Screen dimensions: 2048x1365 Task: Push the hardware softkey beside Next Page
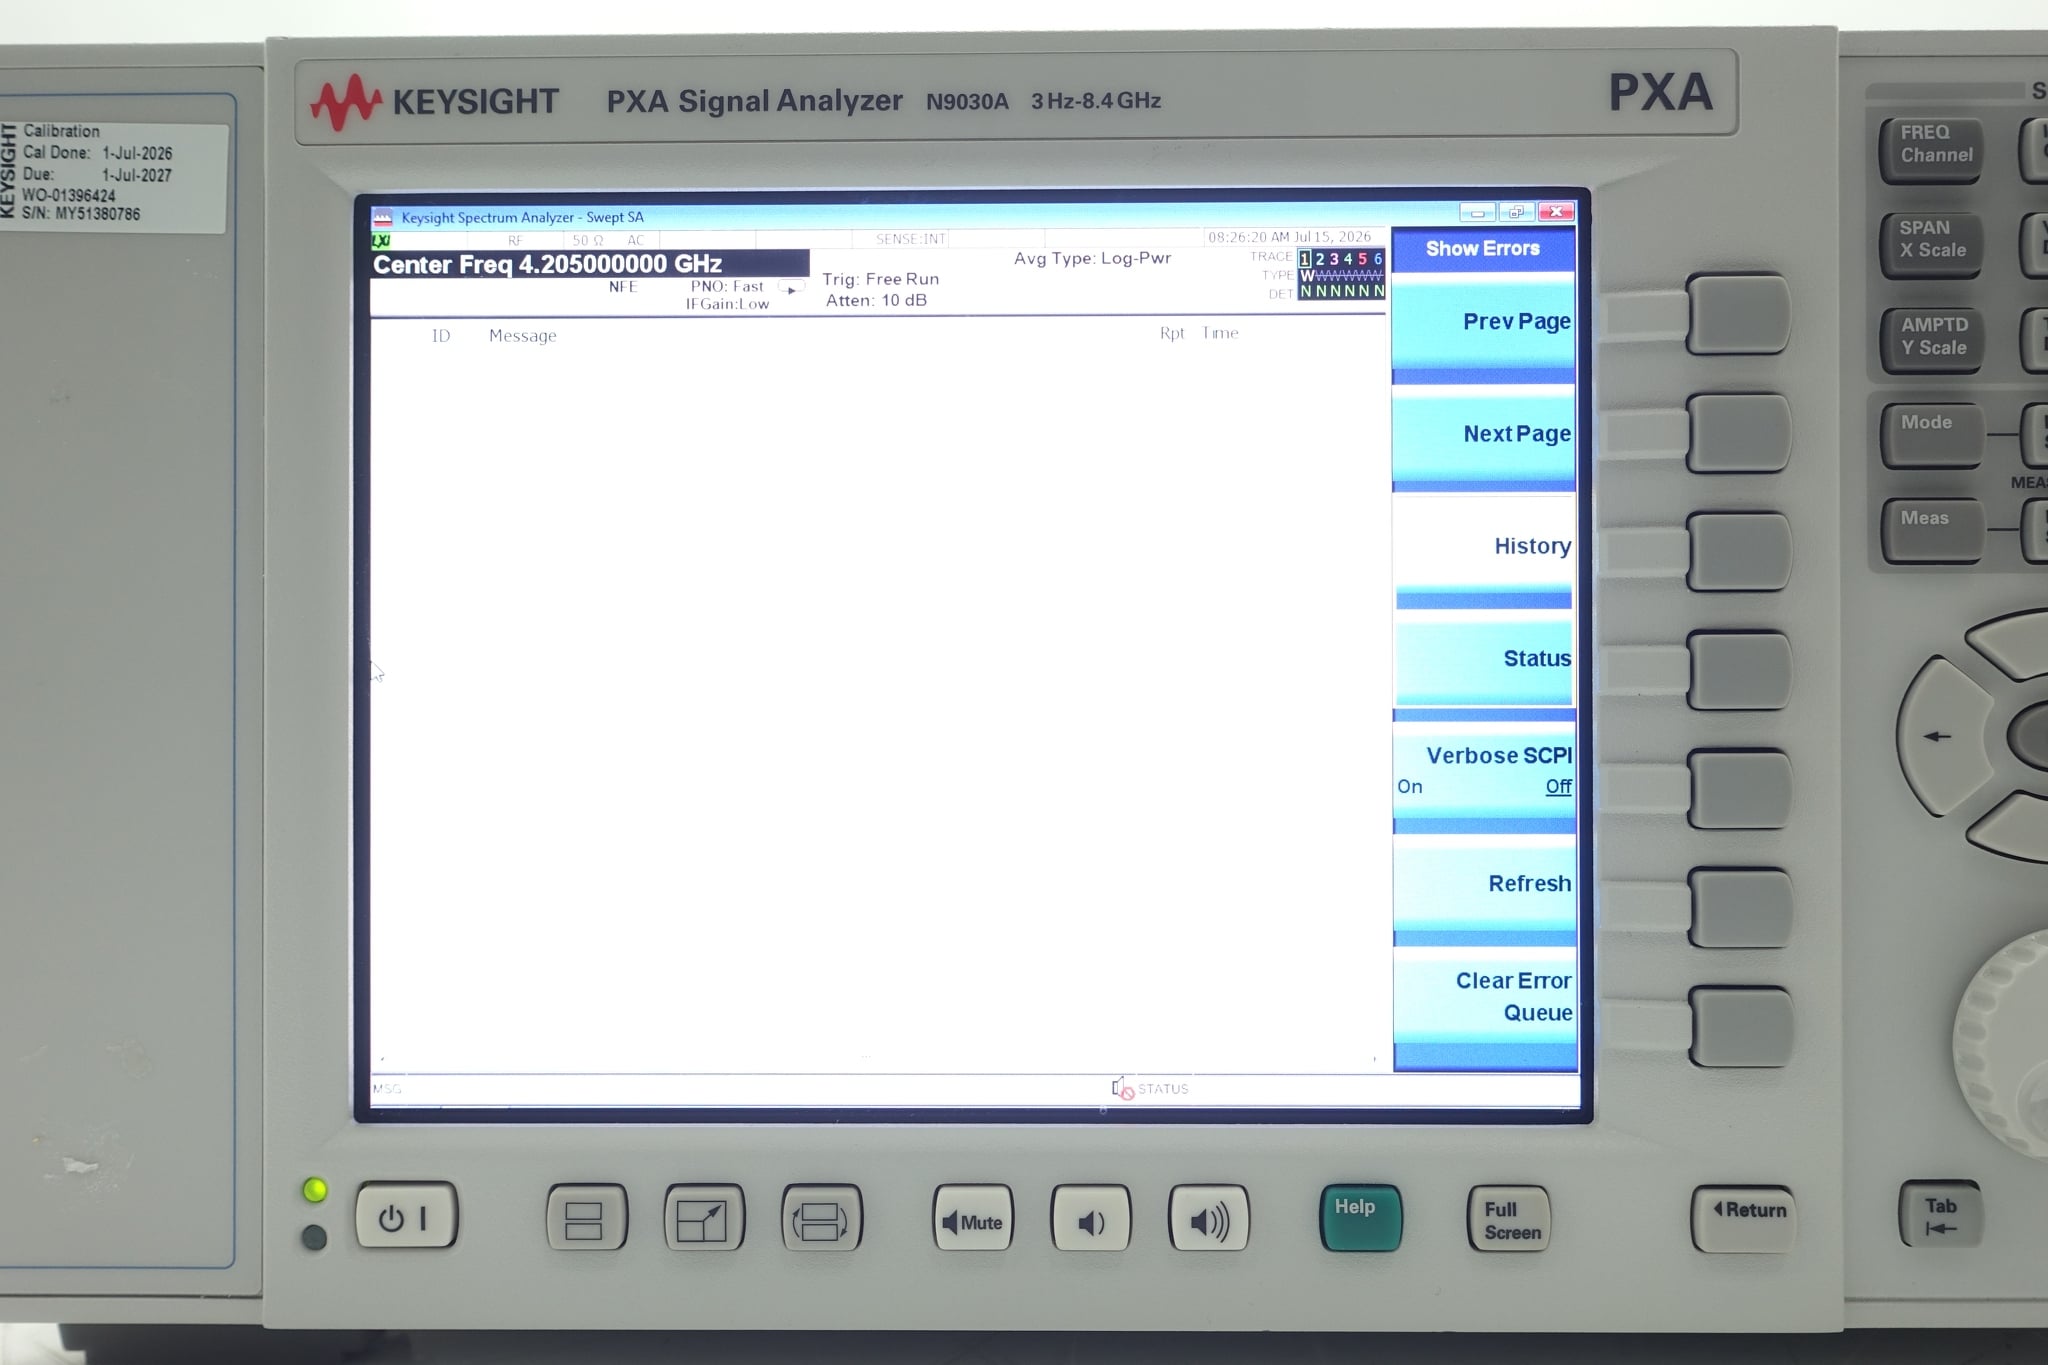1738,433
